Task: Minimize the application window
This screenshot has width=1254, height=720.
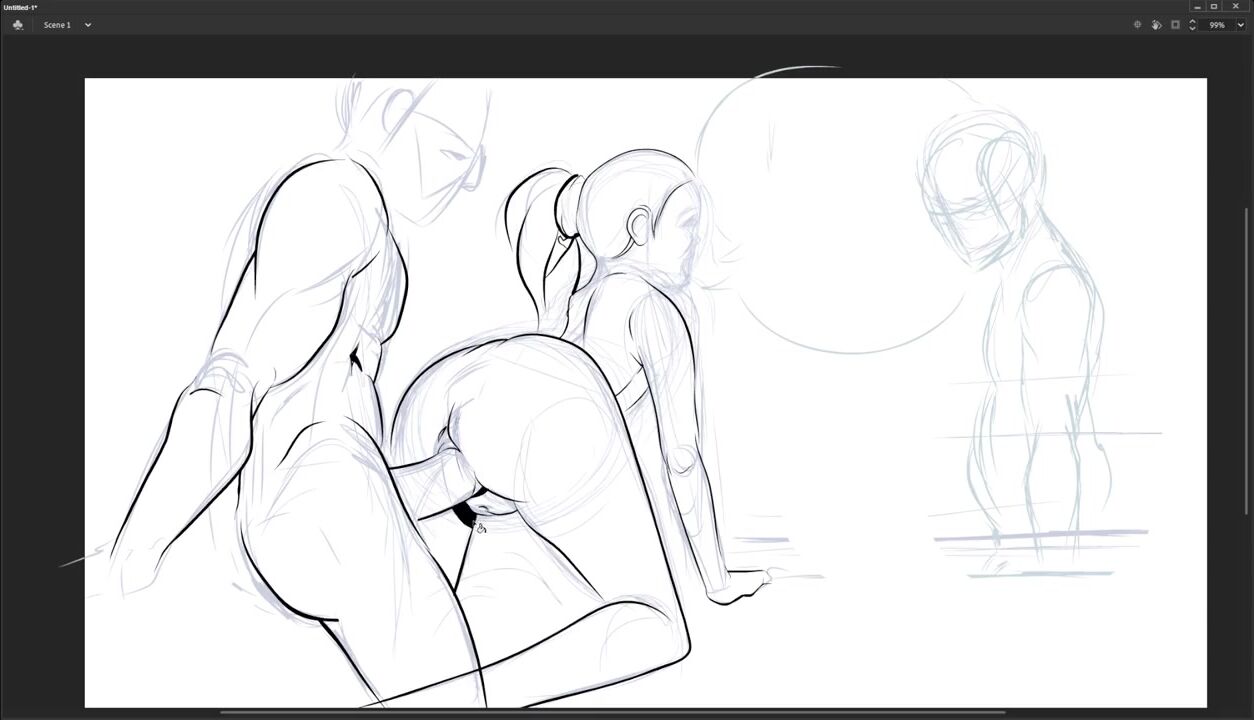Action: point(1197,7)
